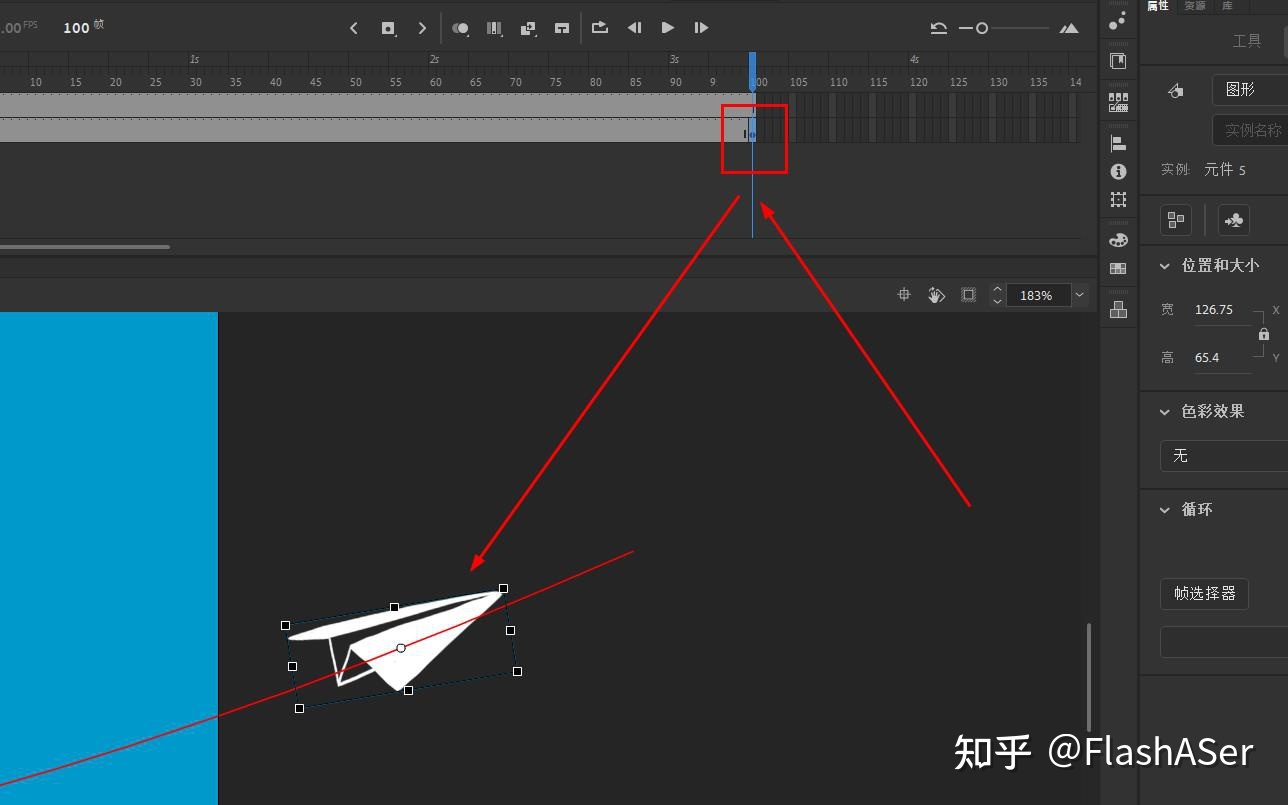Click the playhead at frame 100
This screenshot has height=805, width=1288.
click(x=753, y=70)
